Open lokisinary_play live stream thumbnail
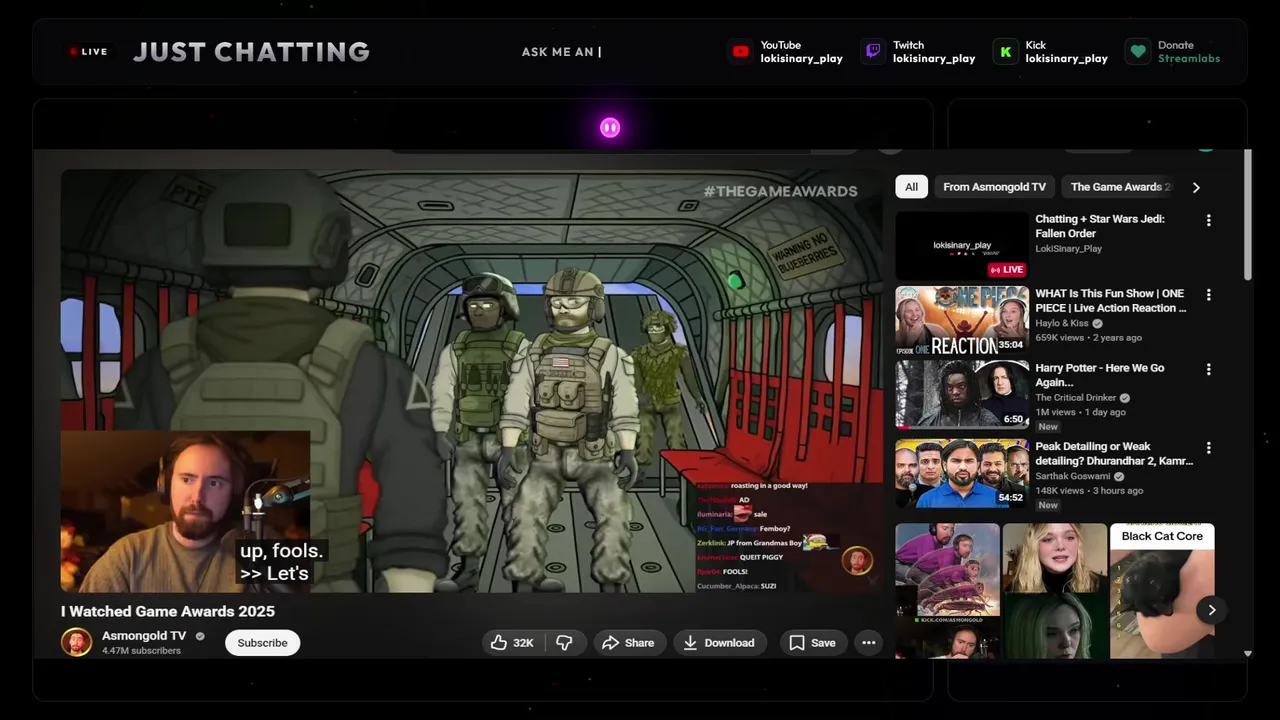 pos(962,245)
